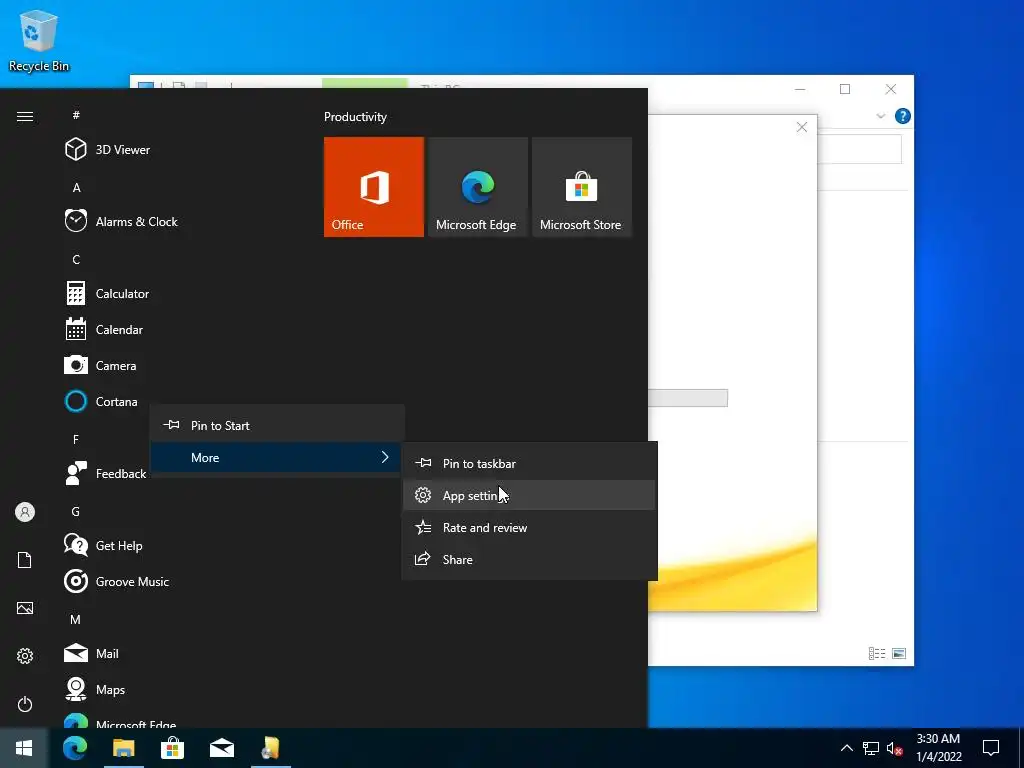The height and width of the screenshot is (768, 1024).
Task: Open the network status tray icon
Action: coord(871,748)
